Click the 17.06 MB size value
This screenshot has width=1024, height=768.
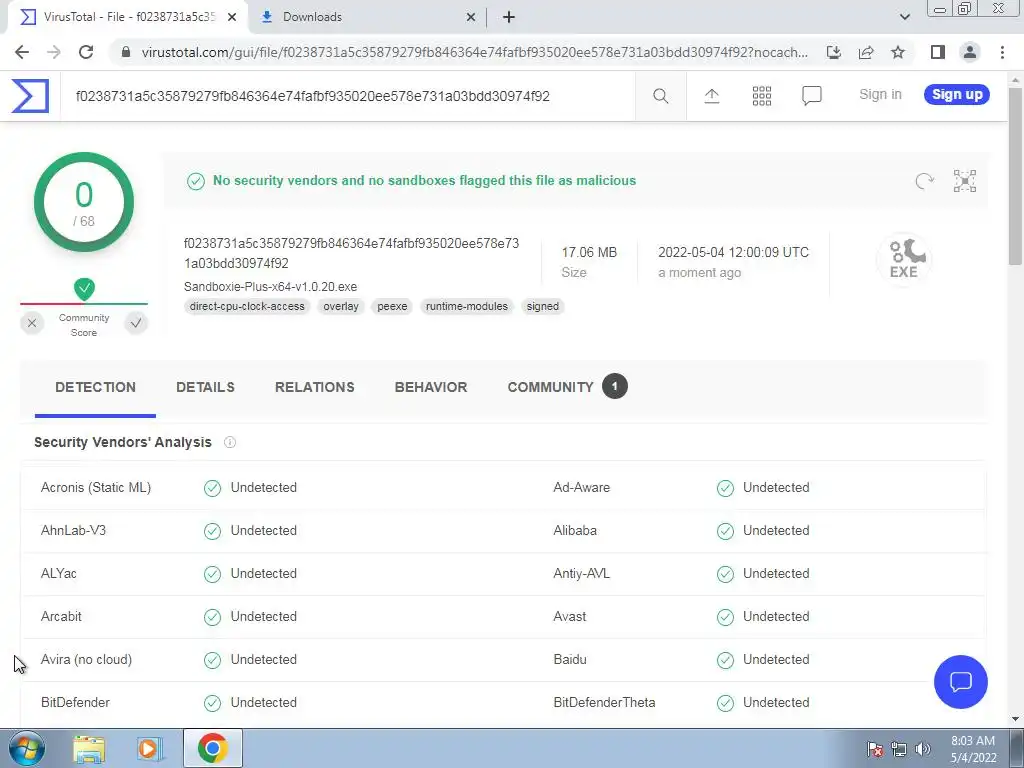(589, 252)
